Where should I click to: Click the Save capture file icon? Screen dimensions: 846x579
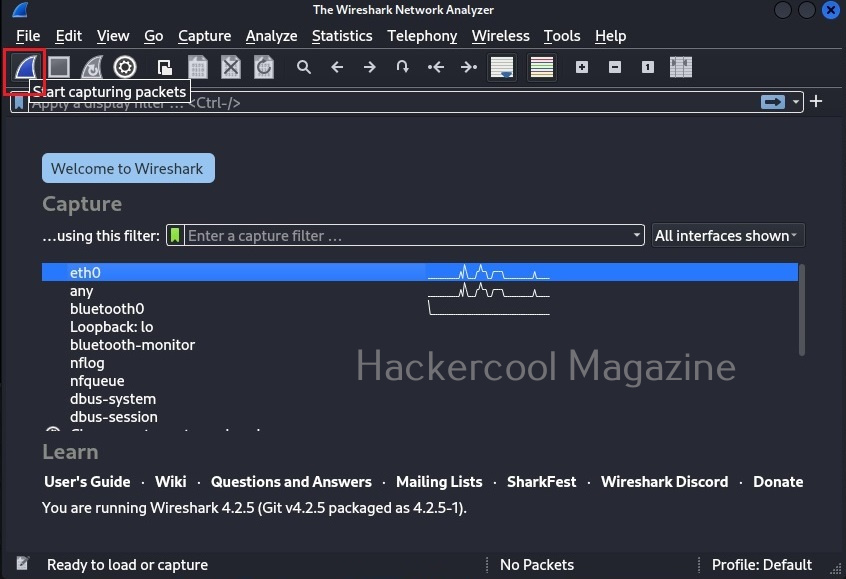pos(197,67)
